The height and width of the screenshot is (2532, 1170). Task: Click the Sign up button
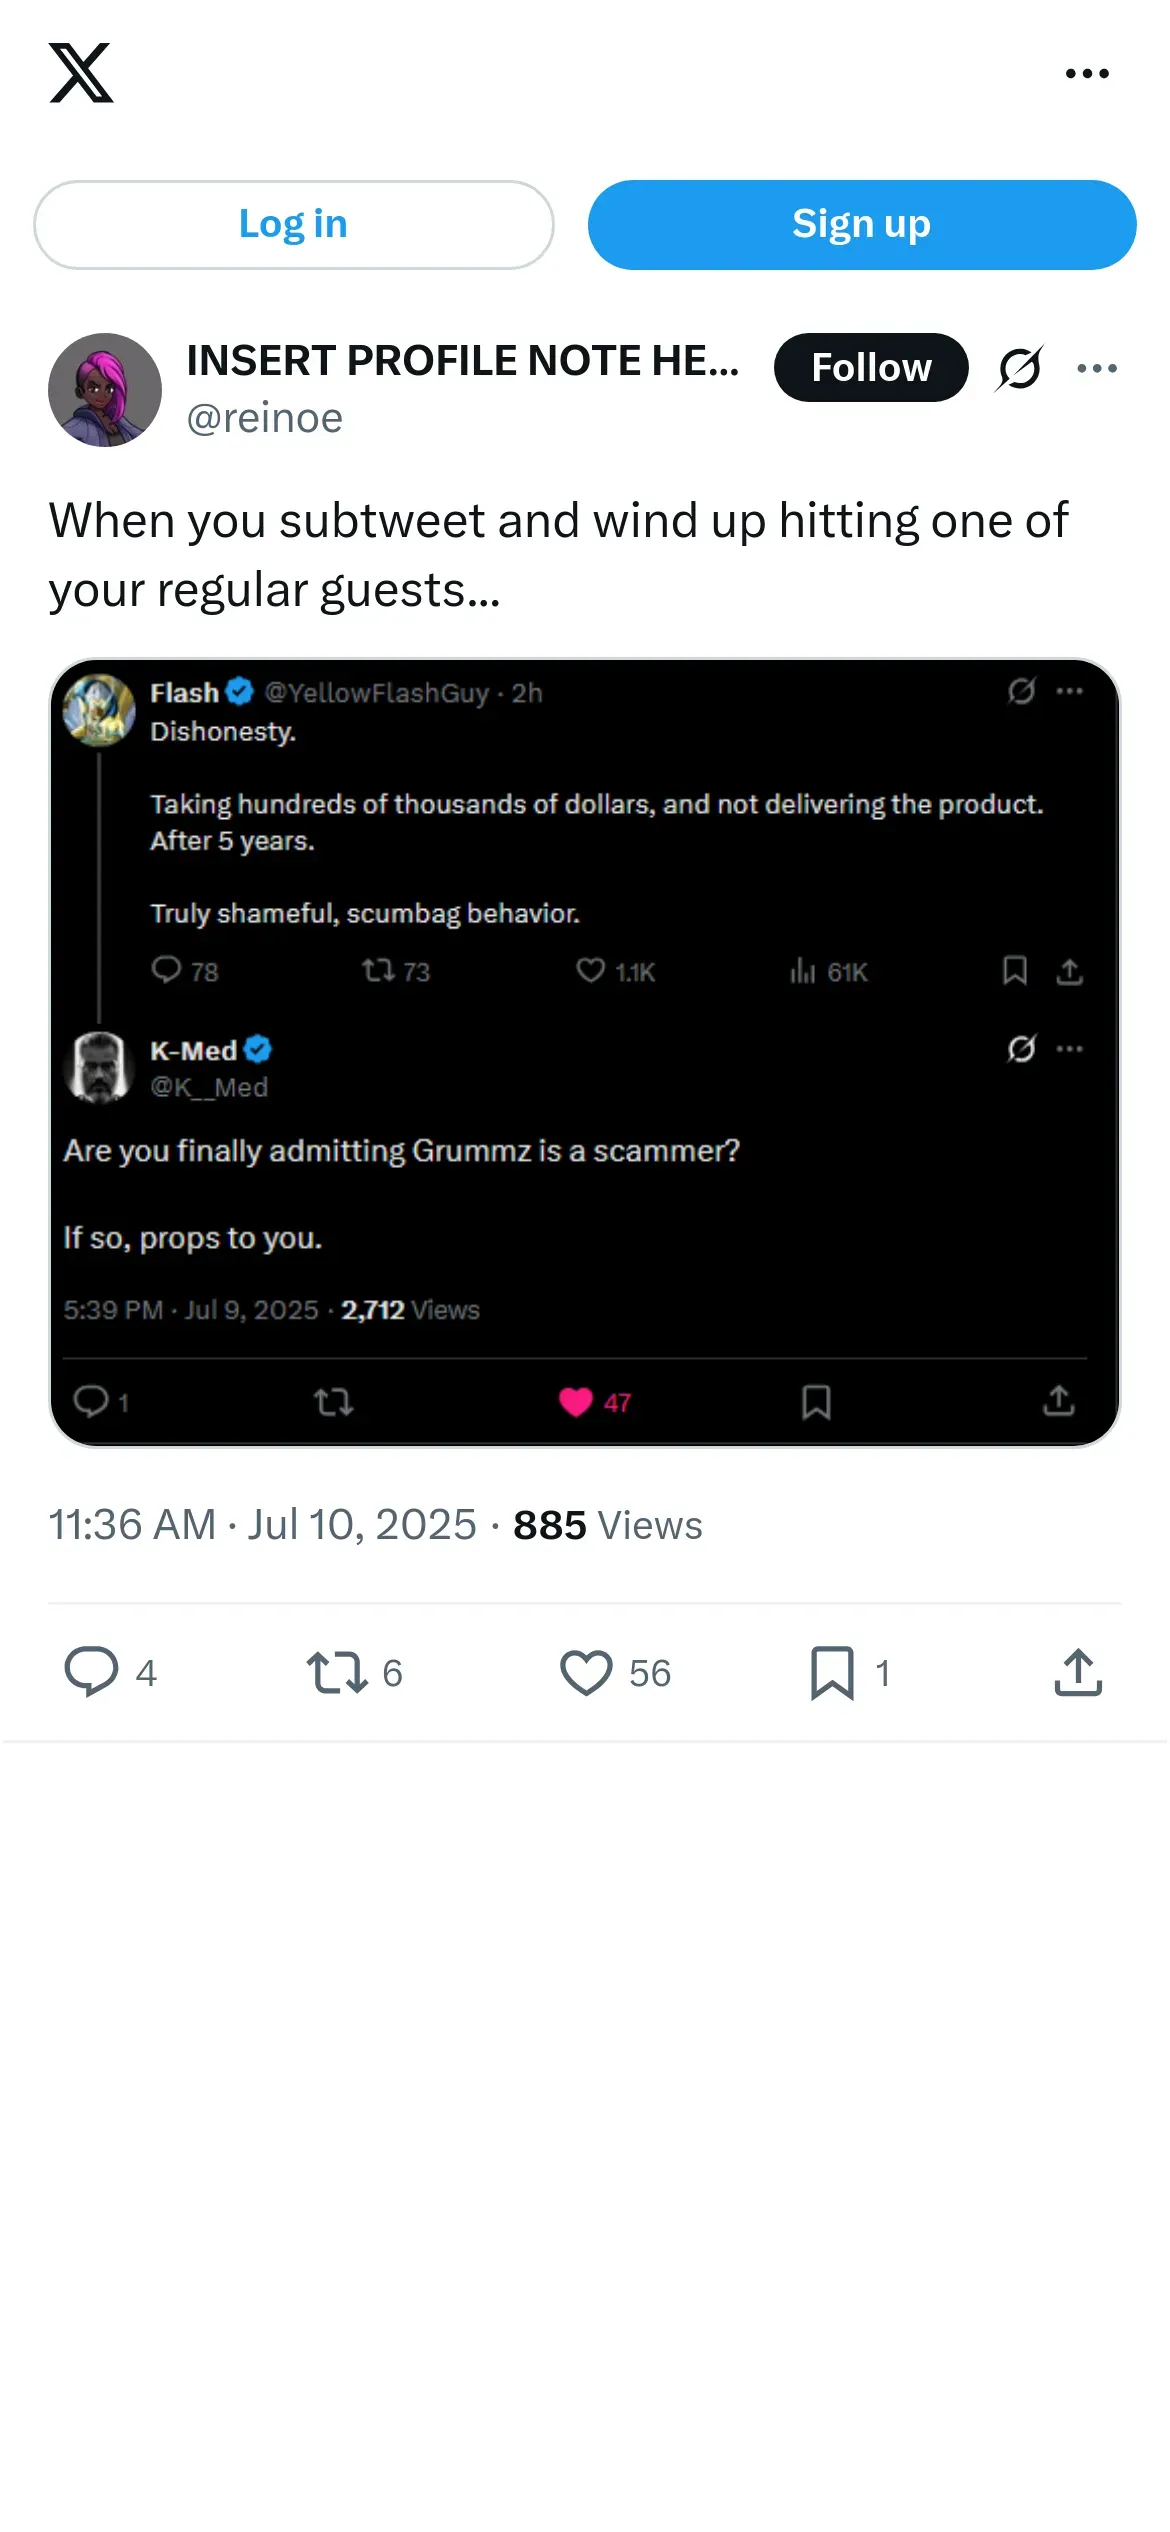coord(861,225)
